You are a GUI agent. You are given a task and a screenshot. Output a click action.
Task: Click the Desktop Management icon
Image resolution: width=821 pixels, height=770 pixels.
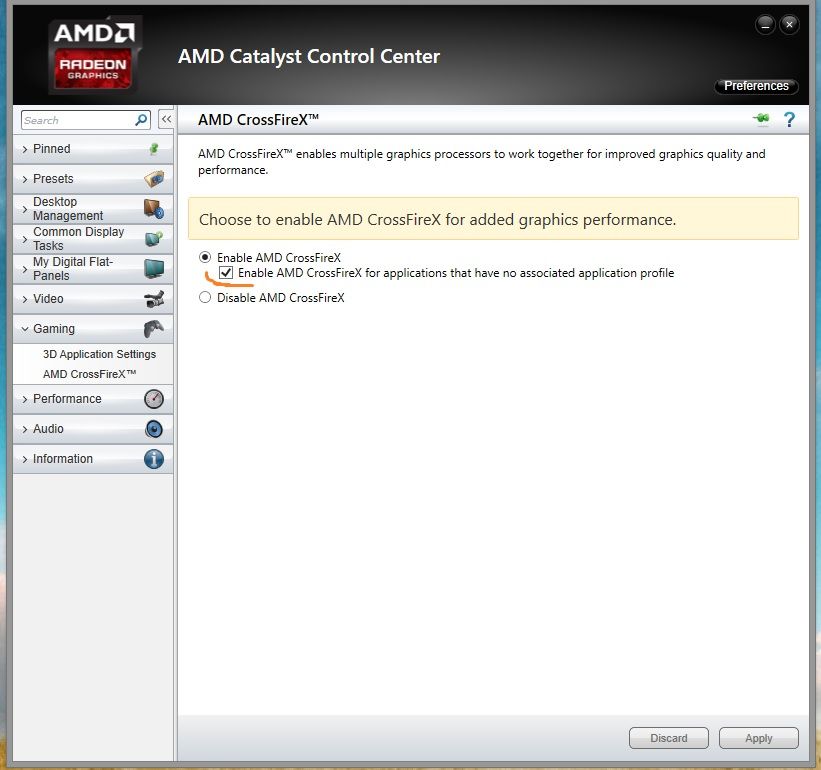coord(154,209)
